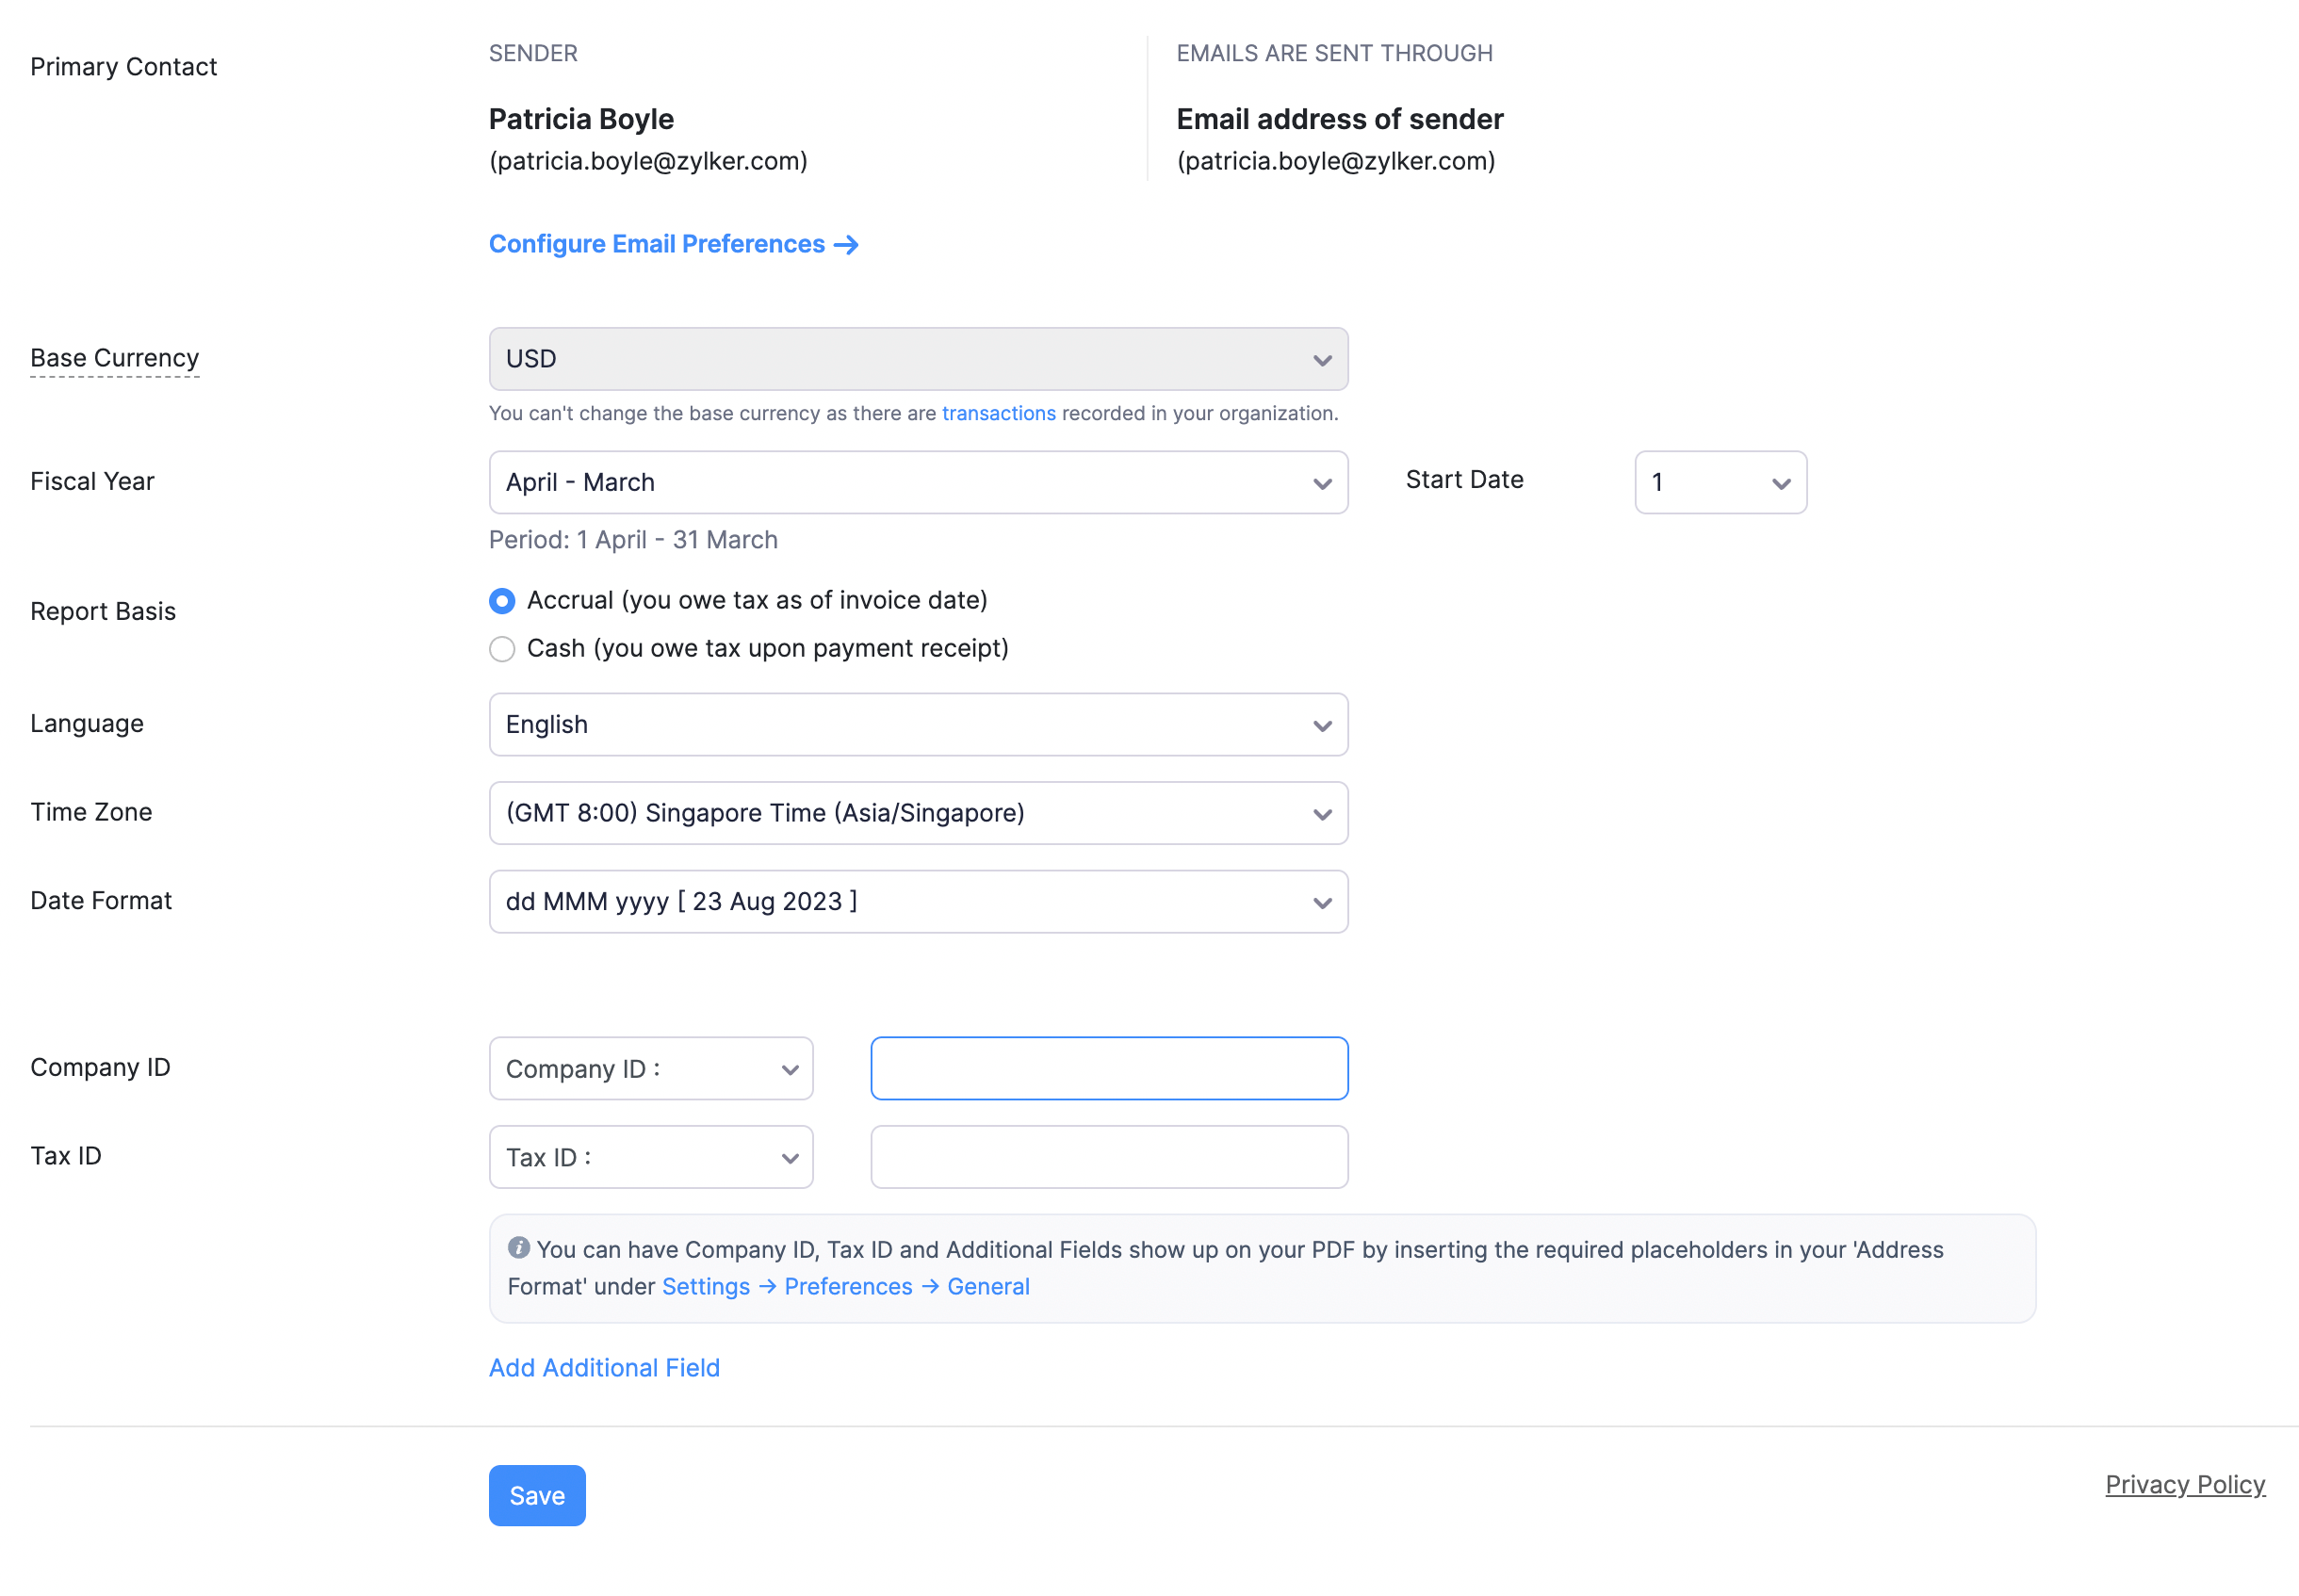Open the Time Zone dropdown
Image resolution: width=2299 pixels, height=1596 pixels.
point(918,812)
